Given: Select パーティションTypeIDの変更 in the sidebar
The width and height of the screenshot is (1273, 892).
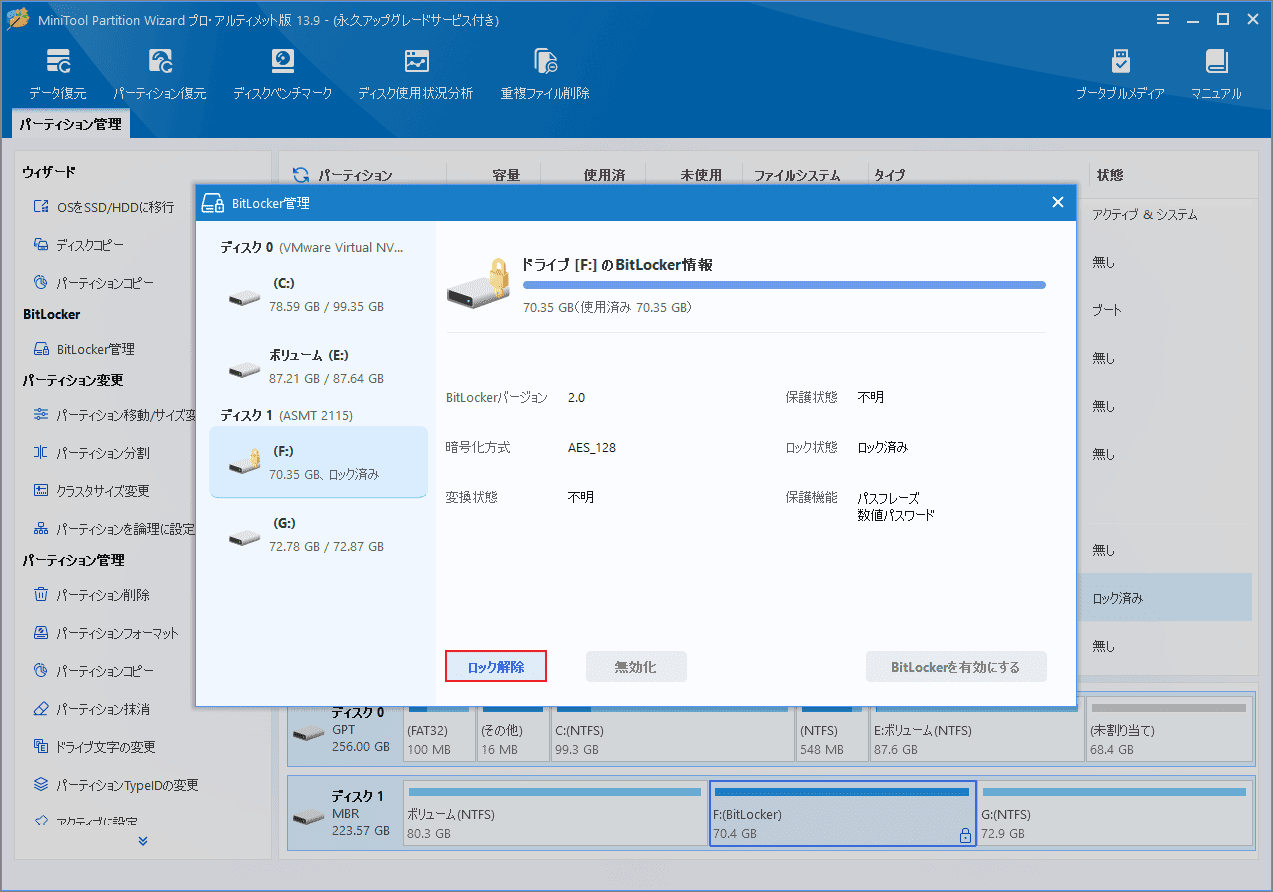Looking at the screenshot, I should coord(116,785).
